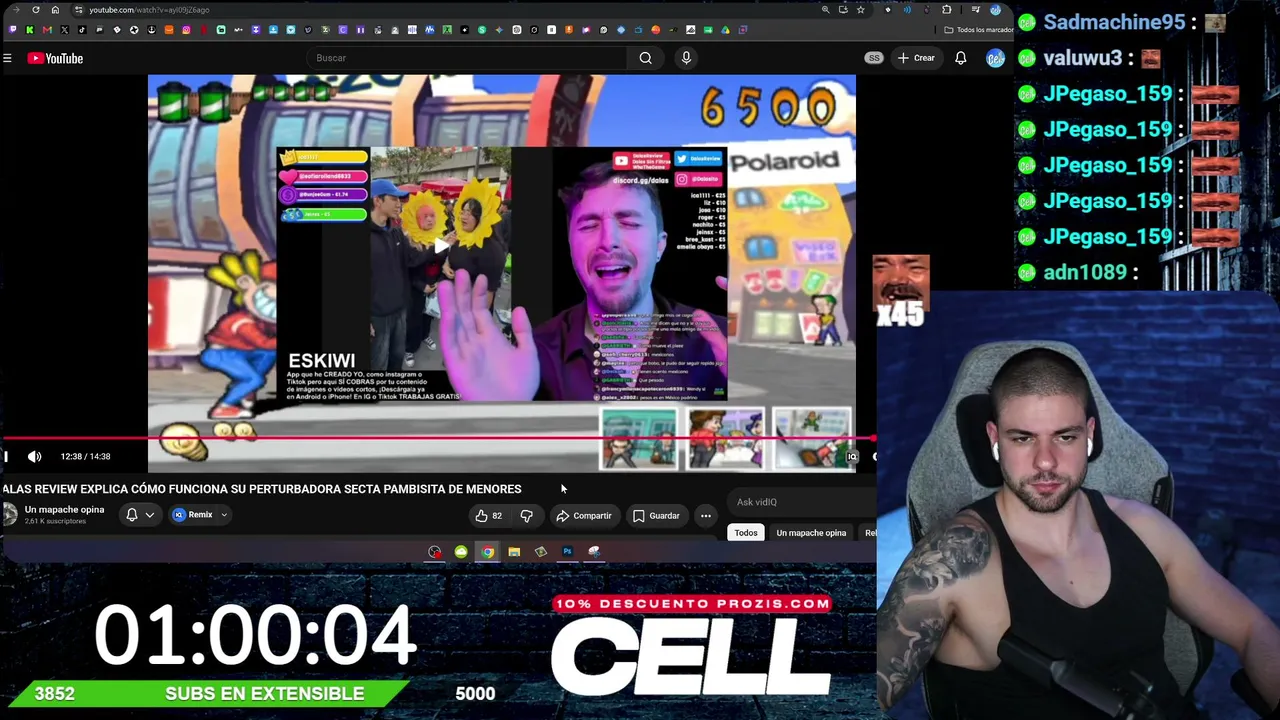Click the vidIQ icon in the player controls
Image resolution: width=1280 pixels, height=720 pixels.
[852, 456]
